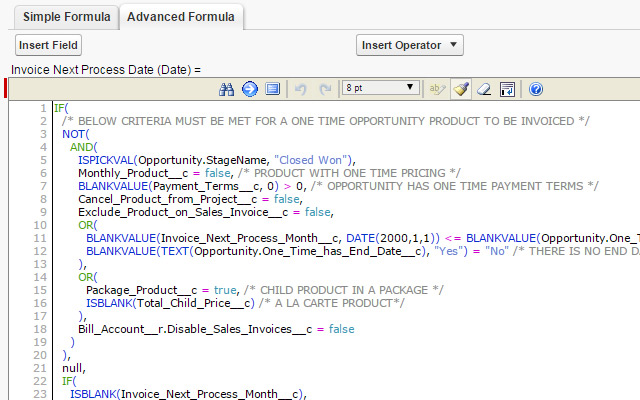Screen dimensions: 640x400
Task: Open the Insert Operator dropdown
Action: point(410,45)
